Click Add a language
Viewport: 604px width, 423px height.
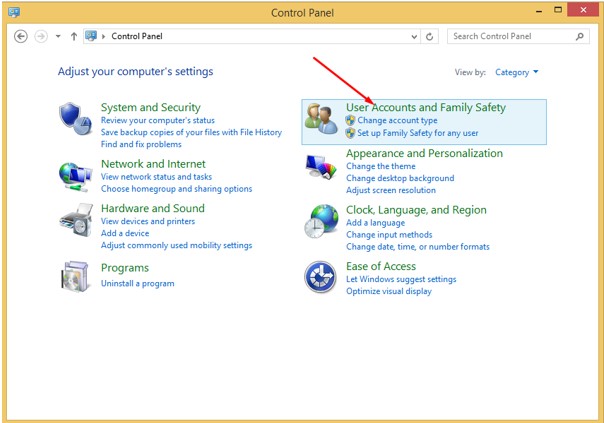point(375,223)
